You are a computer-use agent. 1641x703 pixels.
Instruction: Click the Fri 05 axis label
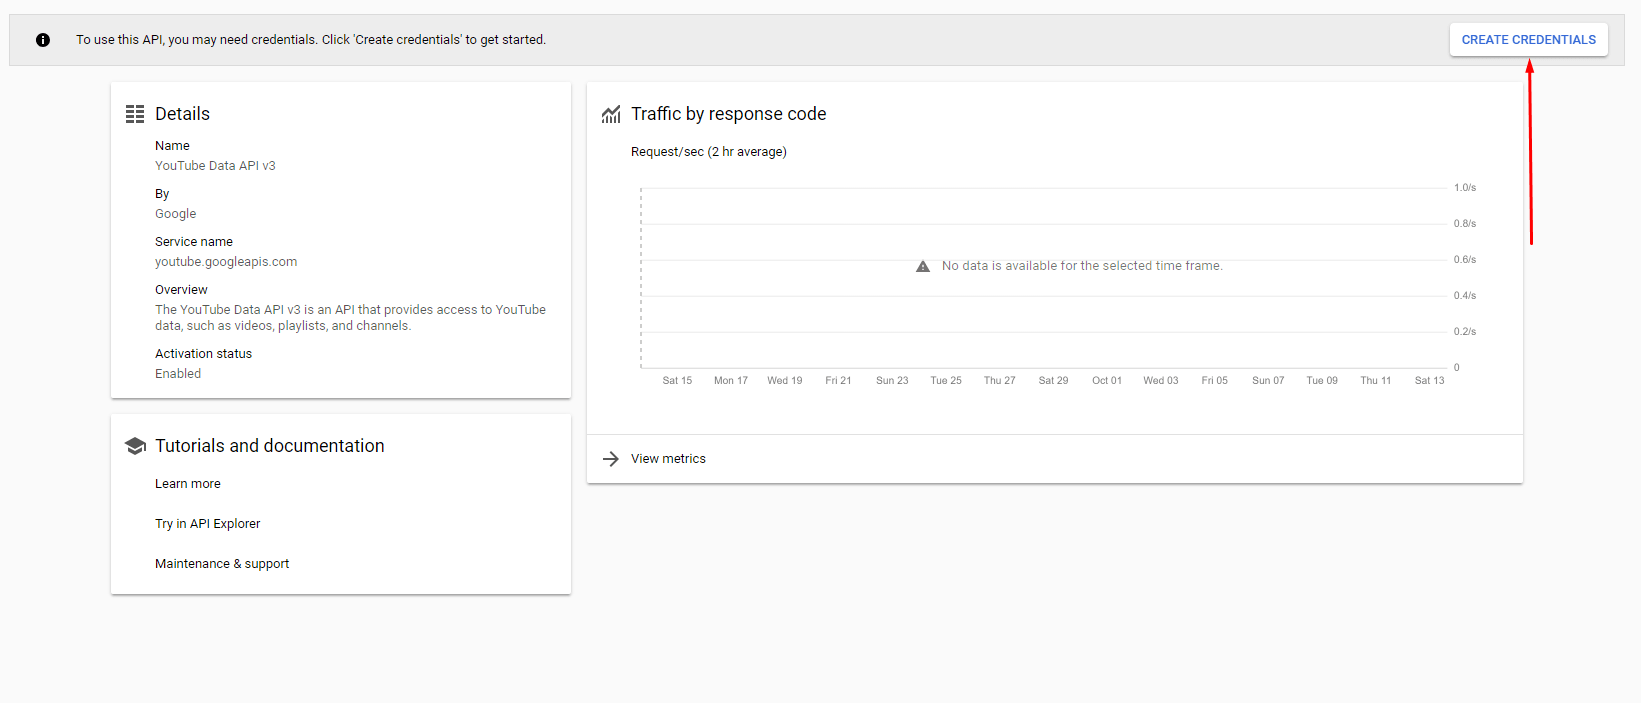[x=1214, y=381]
